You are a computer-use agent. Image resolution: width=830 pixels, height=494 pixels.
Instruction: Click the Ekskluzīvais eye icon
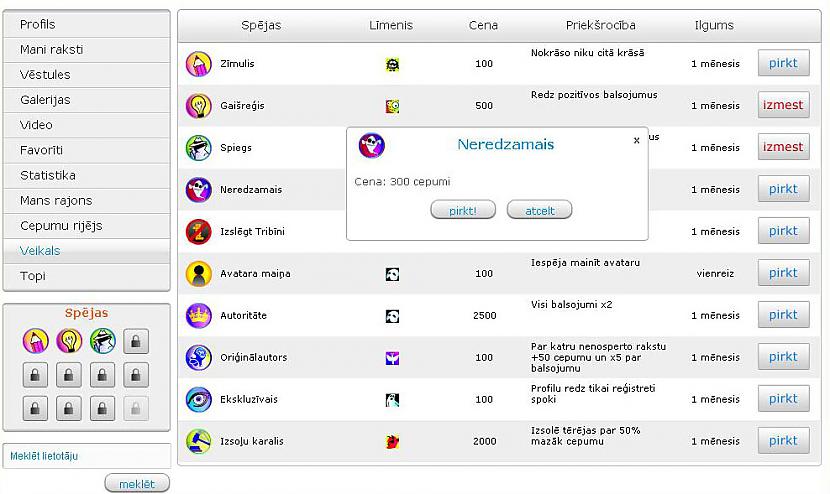[199, 399]
